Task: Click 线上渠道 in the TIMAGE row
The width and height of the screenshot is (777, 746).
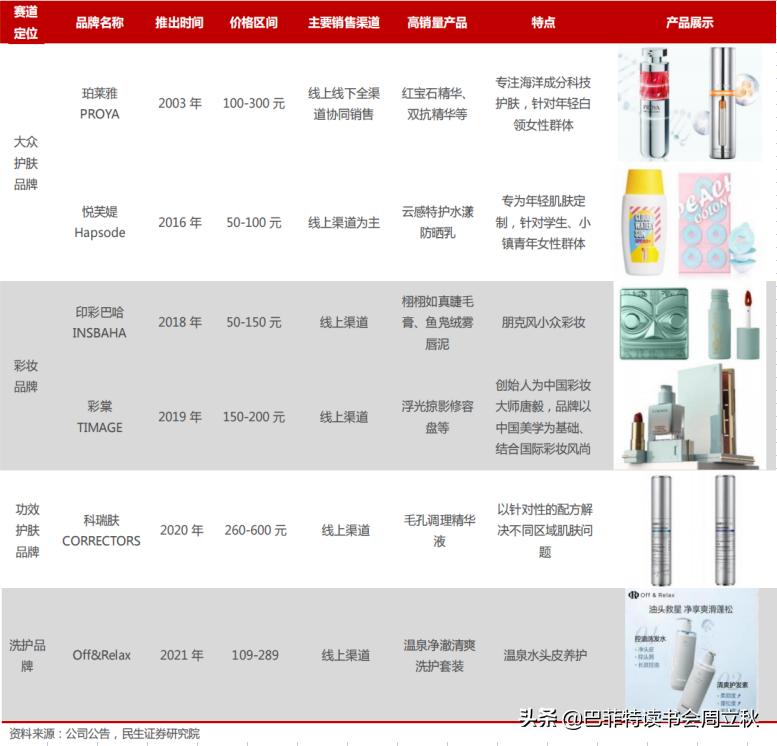Action: [344, 417]
